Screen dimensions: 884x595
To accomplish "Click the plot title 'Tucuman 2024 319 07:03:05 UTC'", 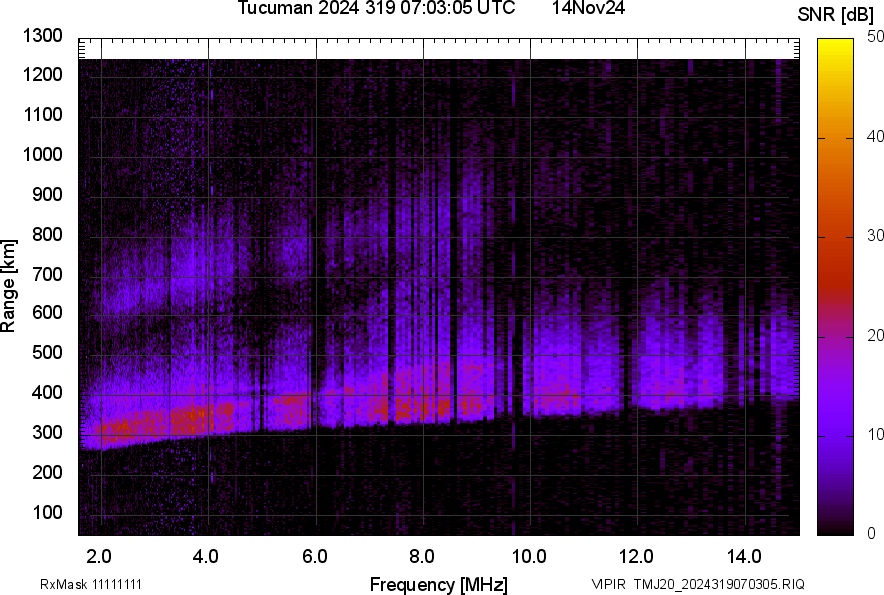I will tap(376, 8).
